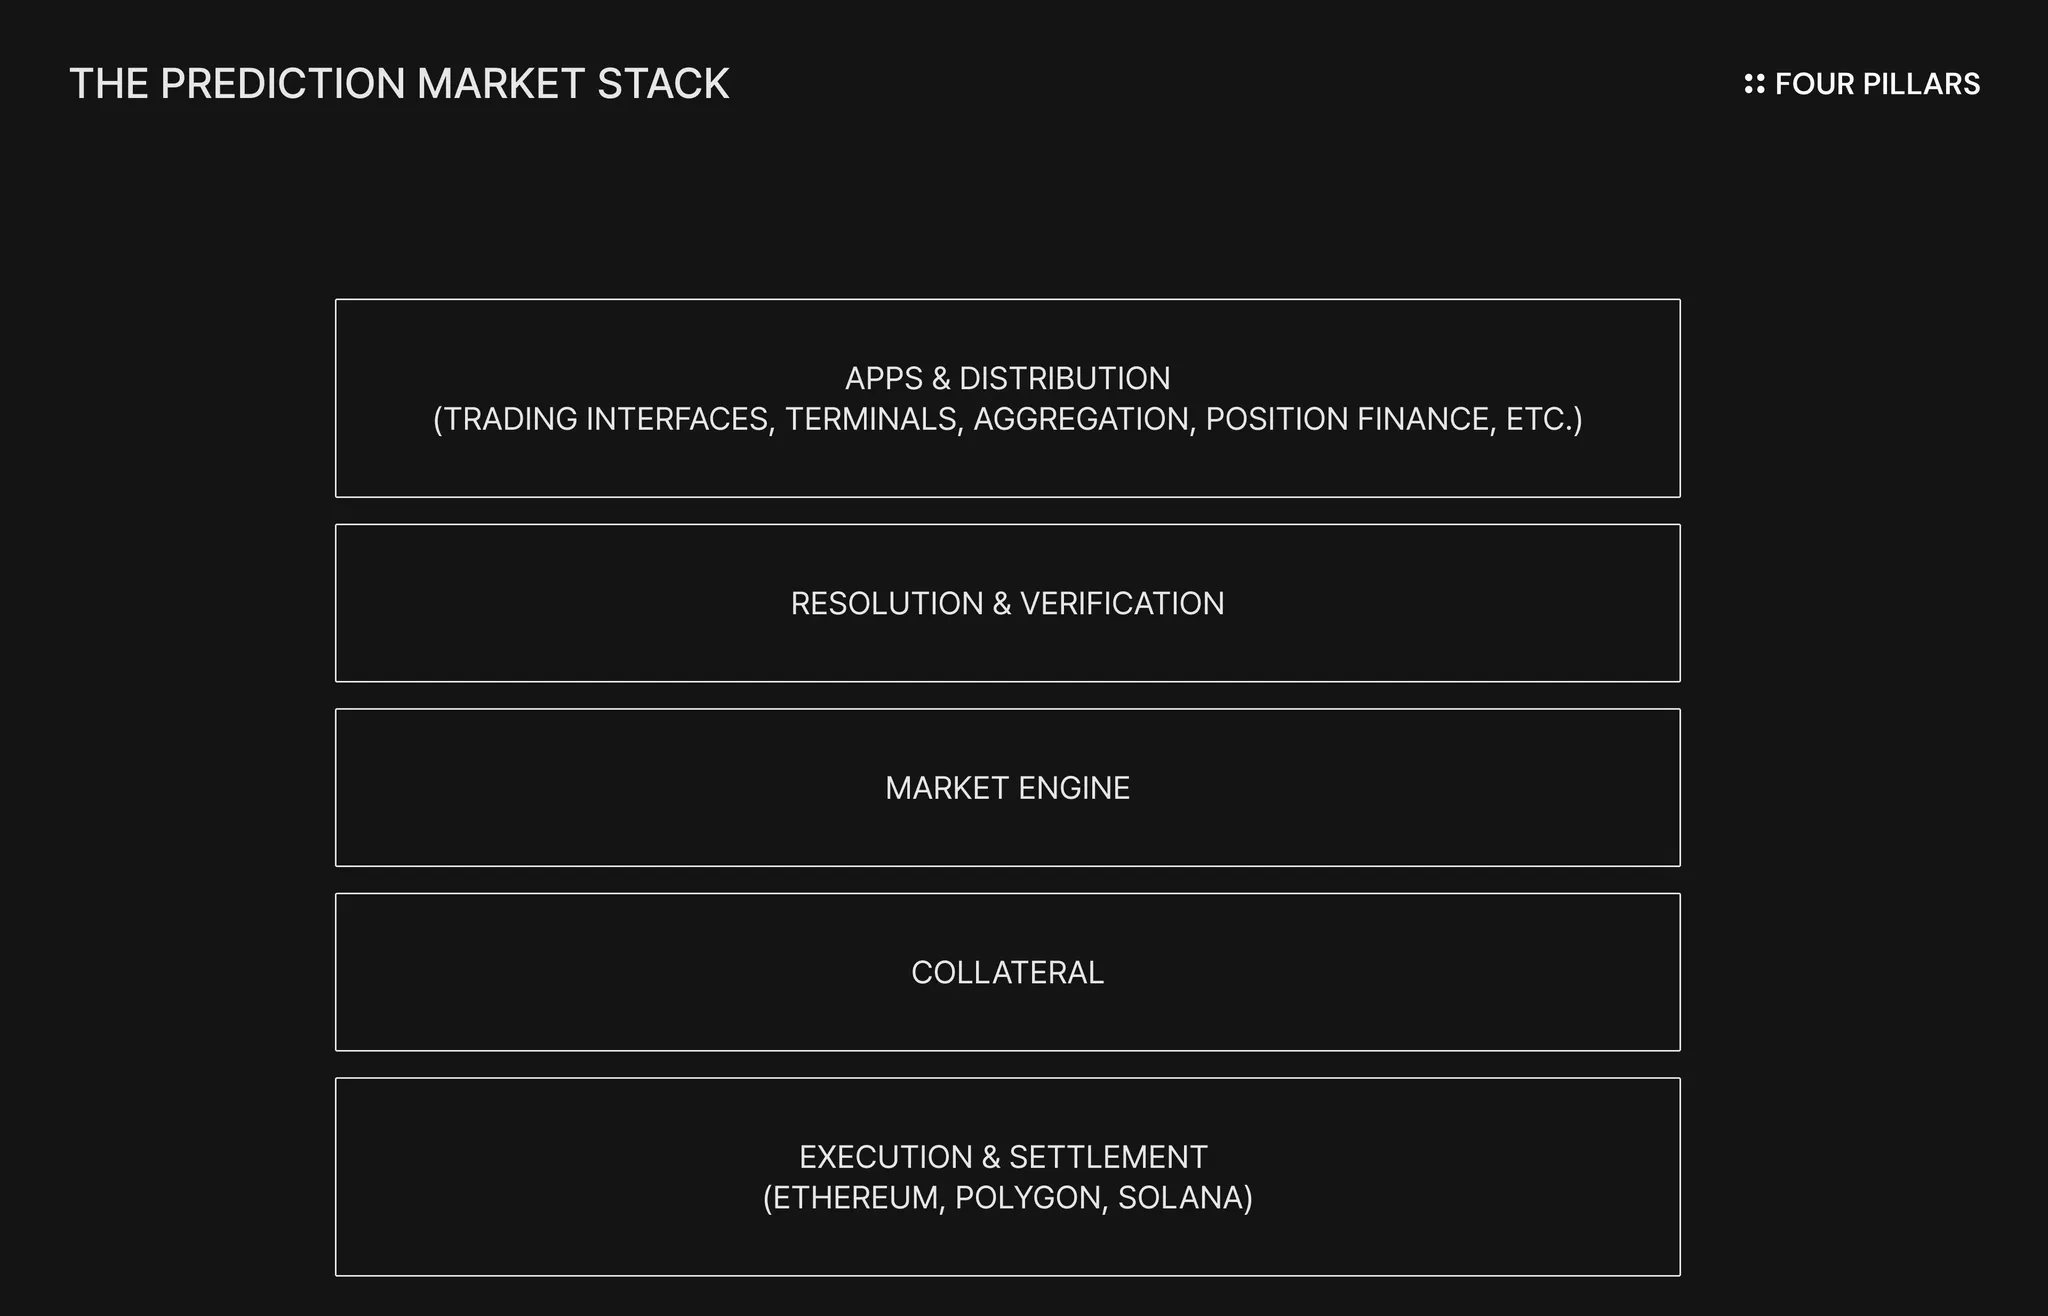Click the word SOLANA

click(1181, 1198)
